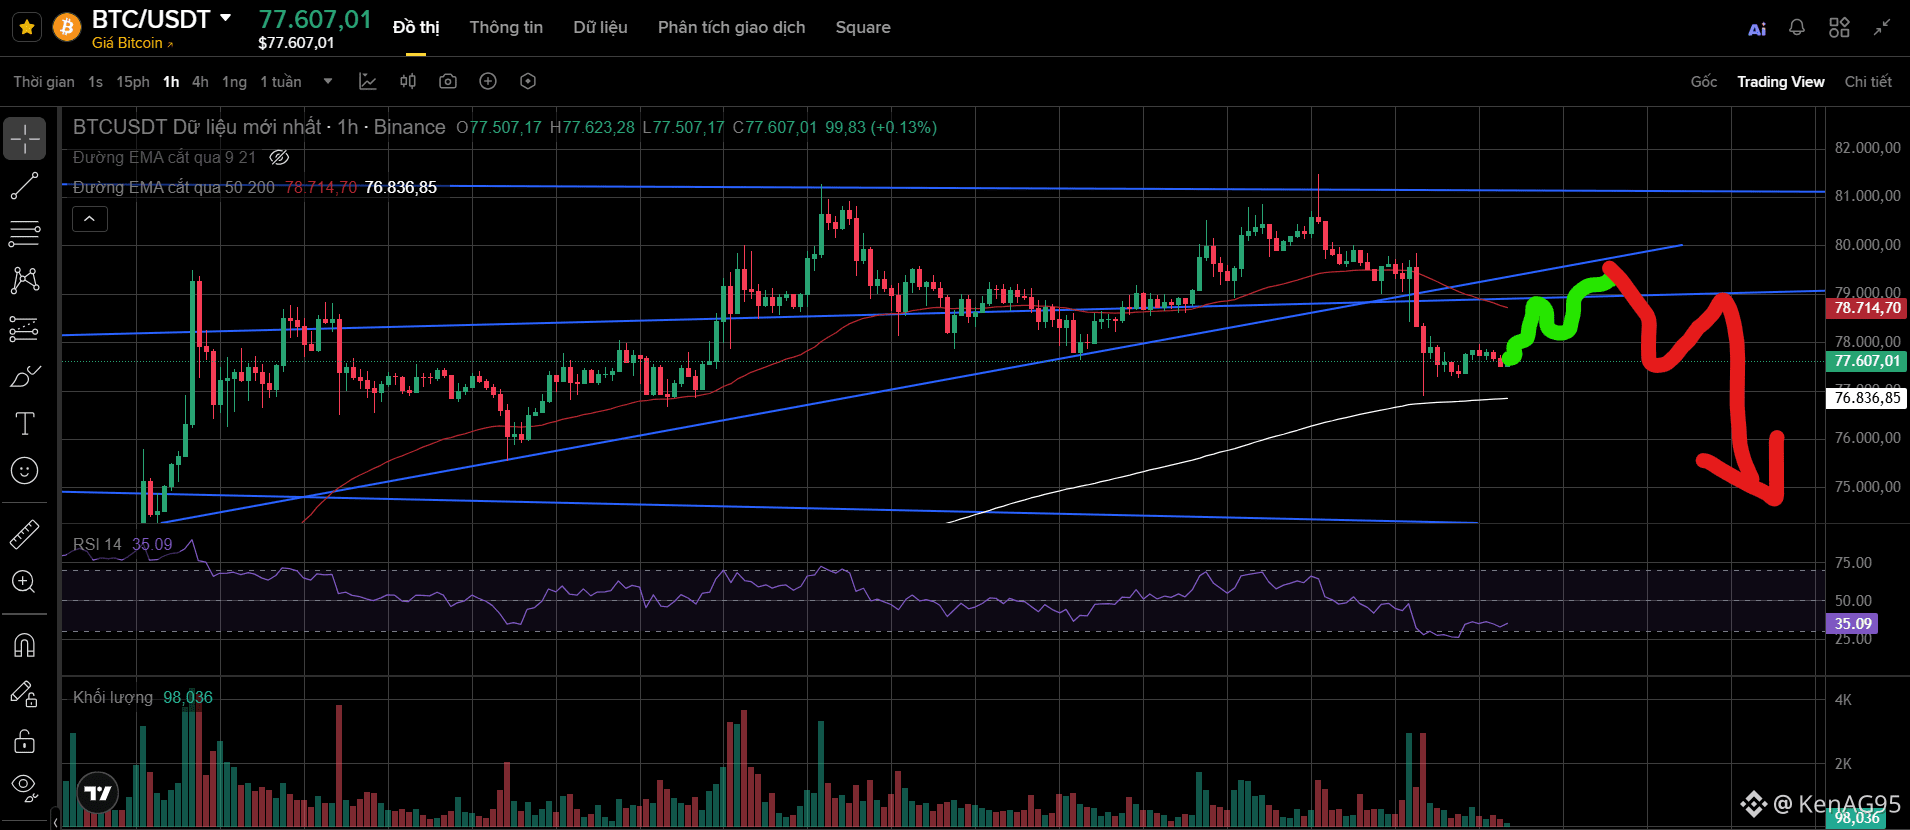This screenshot has width=1910, height=830.
Task: Click the 78.714,70 EMA price label
Action: (1866, 308)
